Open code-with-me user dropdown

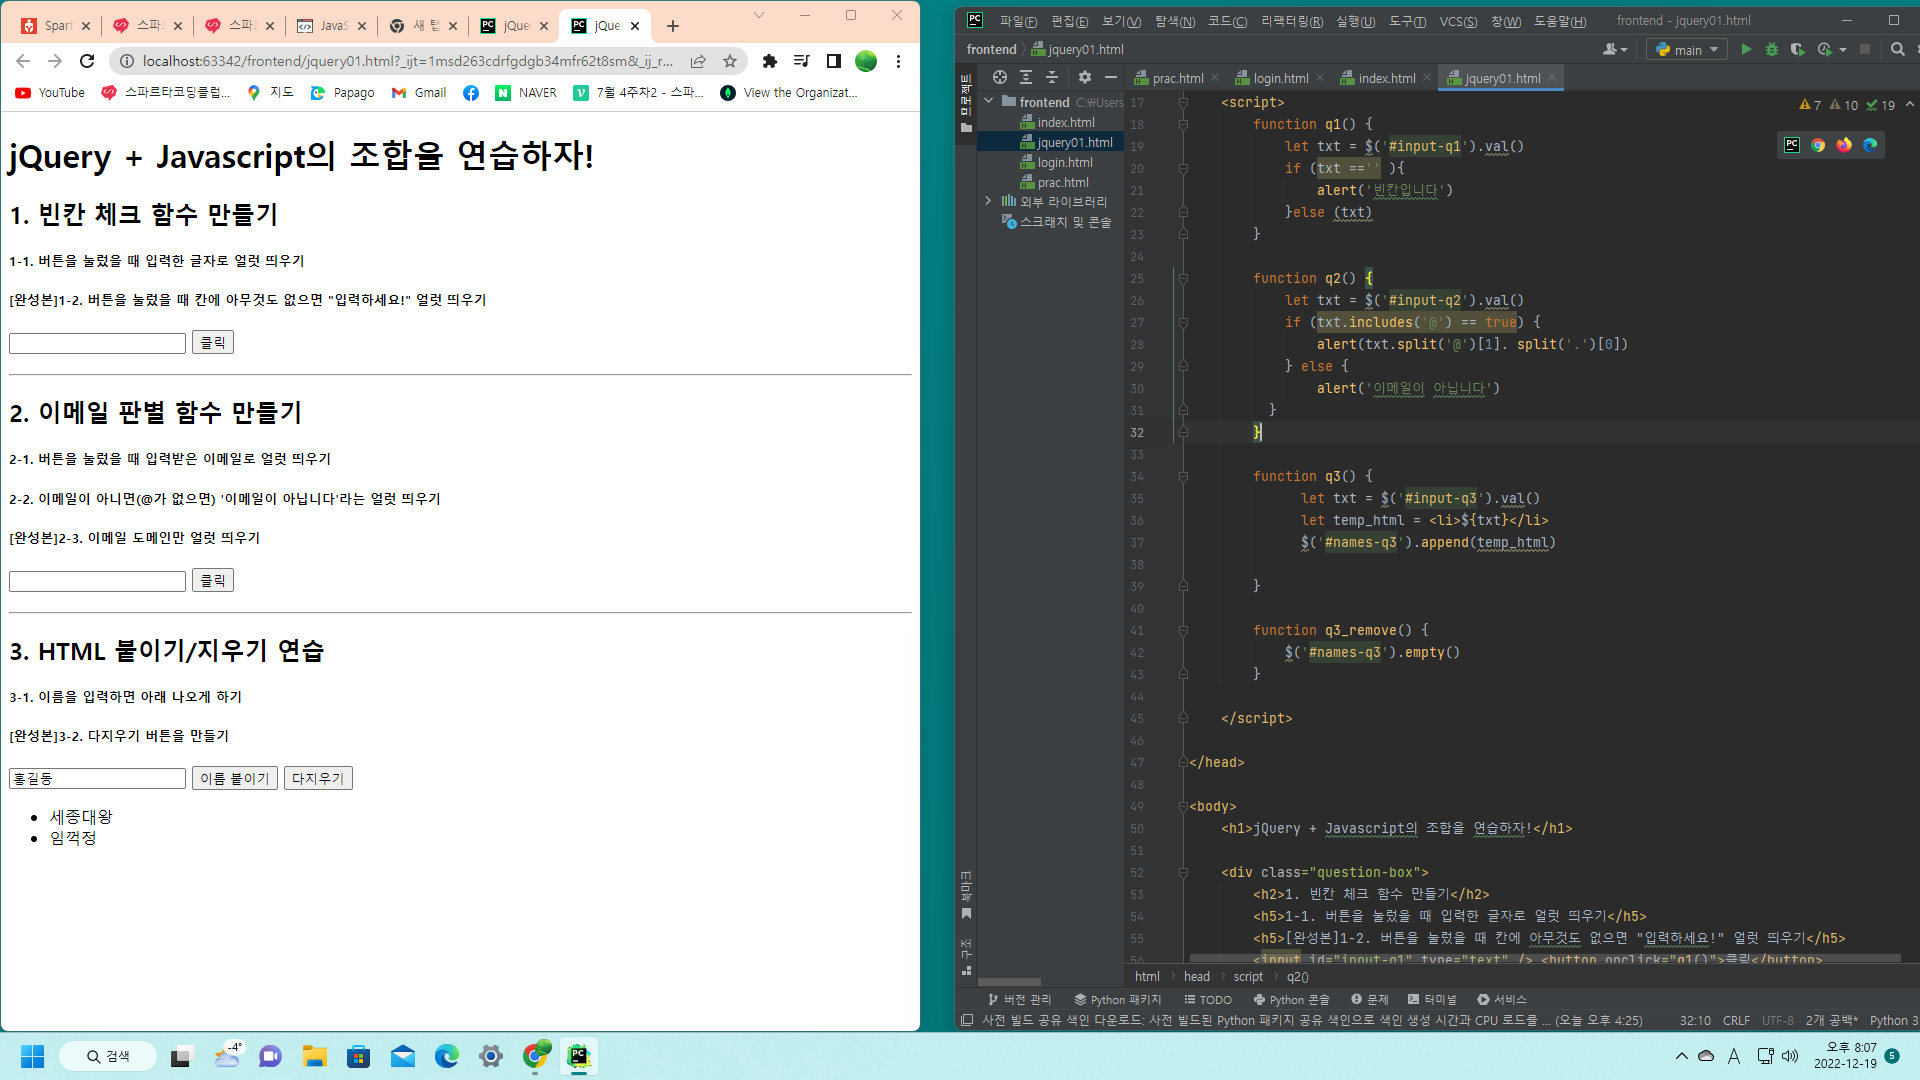[x=1615, y=49]
